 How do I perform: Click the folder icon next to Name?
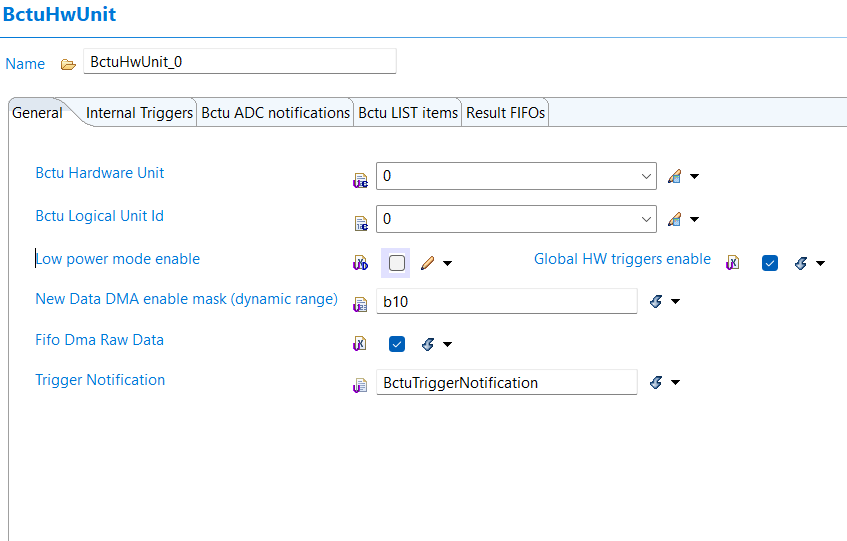point(68,64)
